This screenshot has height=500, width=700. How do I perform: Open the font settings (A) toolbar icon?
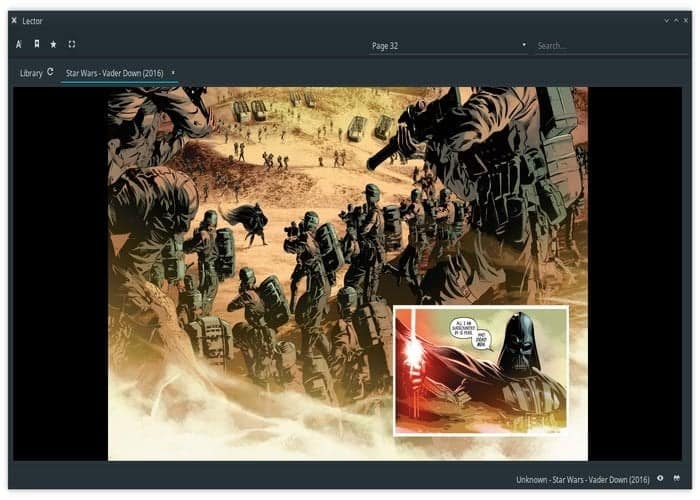[19, 44]
